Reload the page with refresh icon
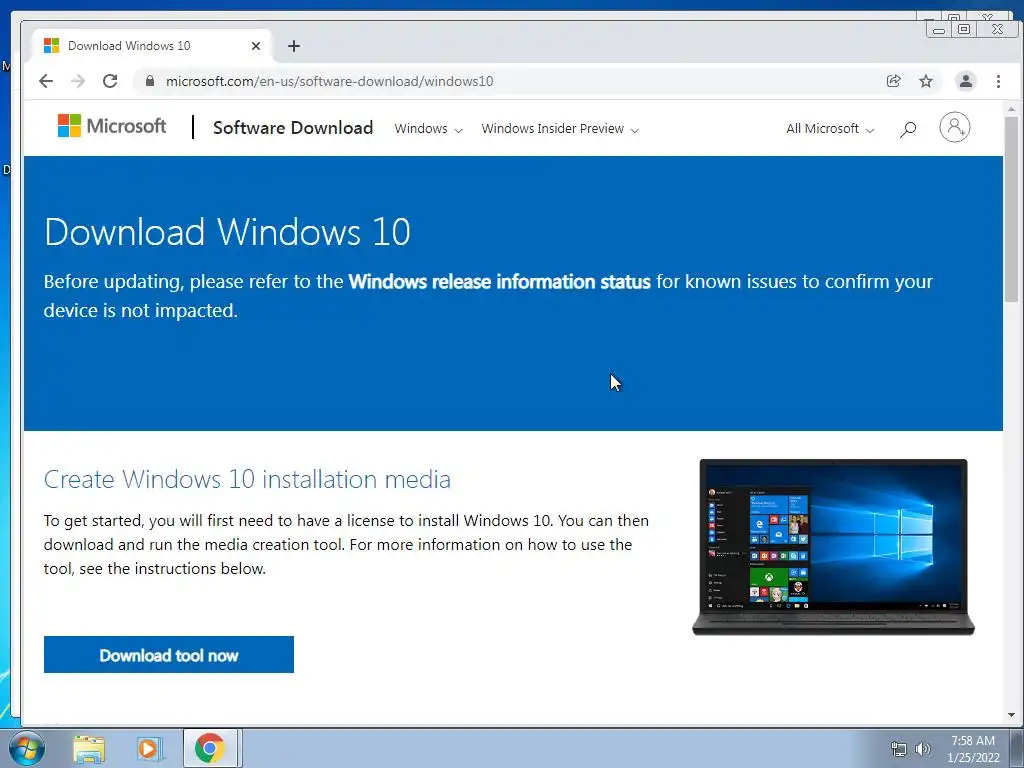 110,81
